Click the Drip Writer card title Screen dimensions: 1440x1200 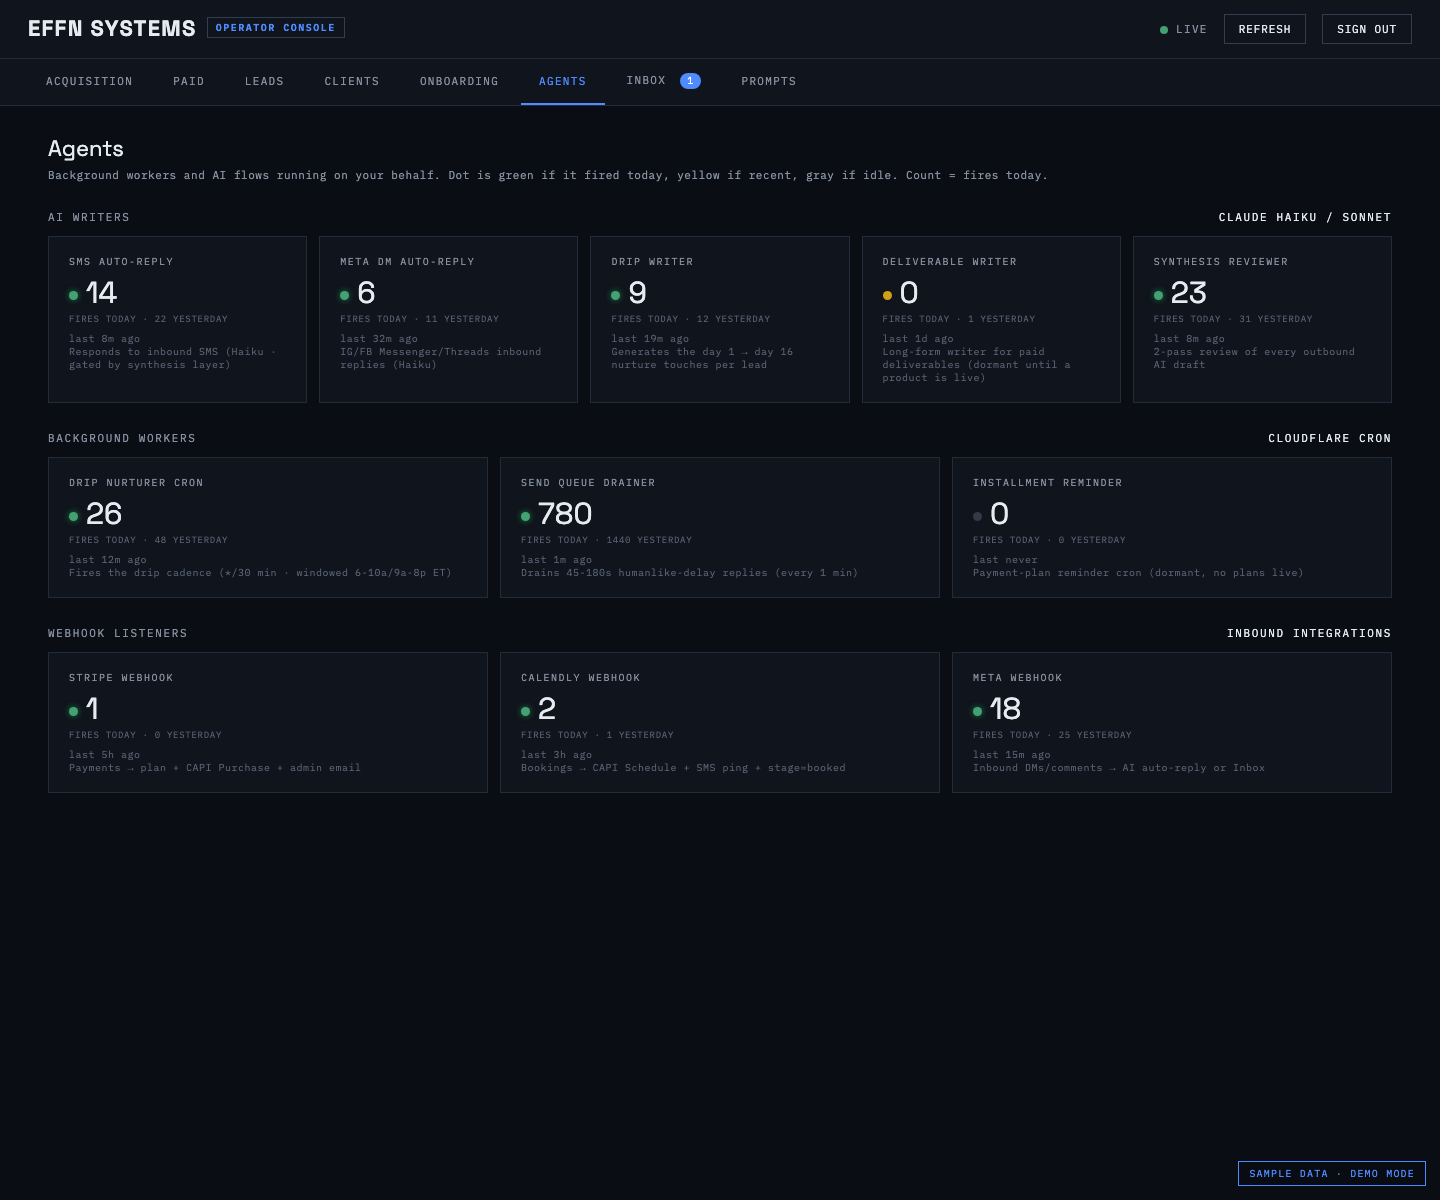(x=652, y=262)
